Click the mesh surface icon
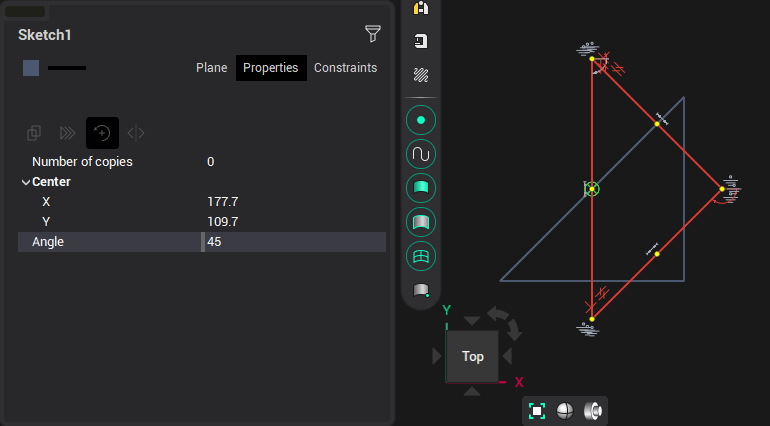 (x=421, y=256)
